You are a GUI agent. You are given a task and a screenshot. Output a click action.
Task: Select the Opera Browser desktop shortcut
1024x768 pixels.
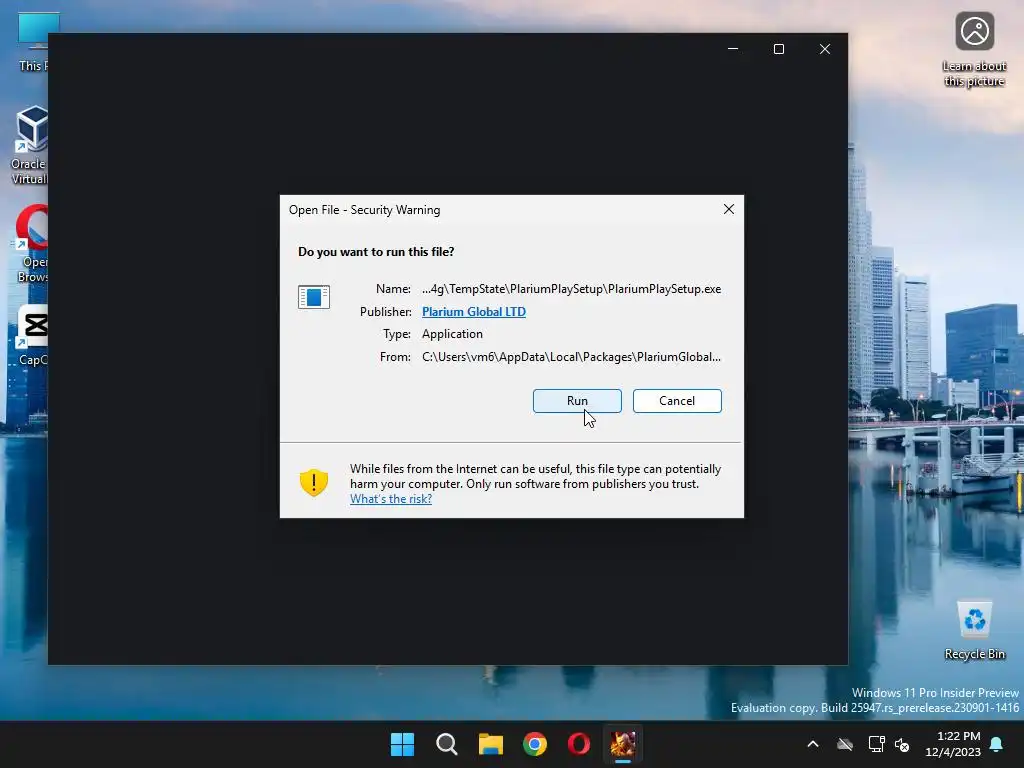coord(31,243)
